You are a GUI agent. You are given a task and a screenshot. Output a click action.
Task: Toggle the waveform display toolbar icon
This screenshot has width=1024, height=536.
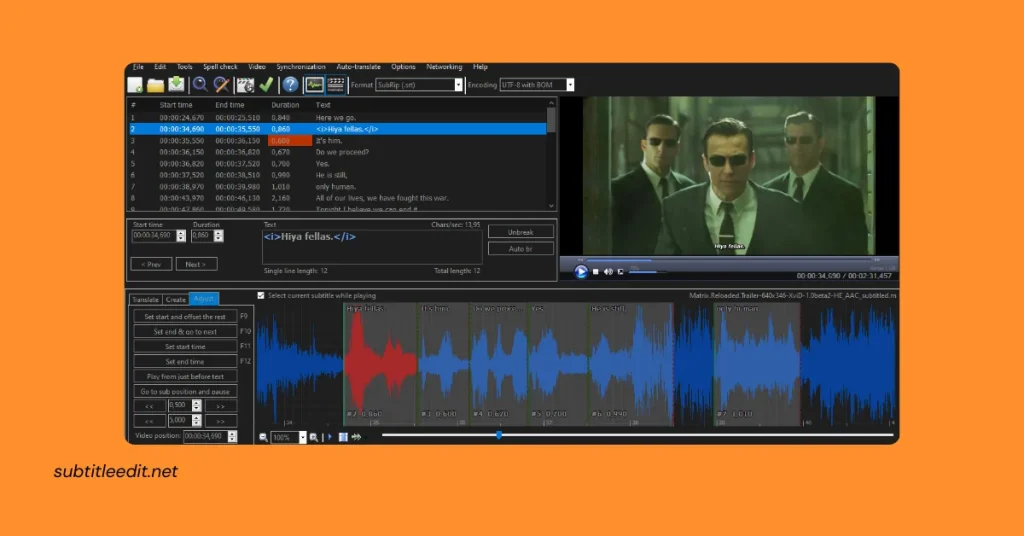(x=315, y=85)
